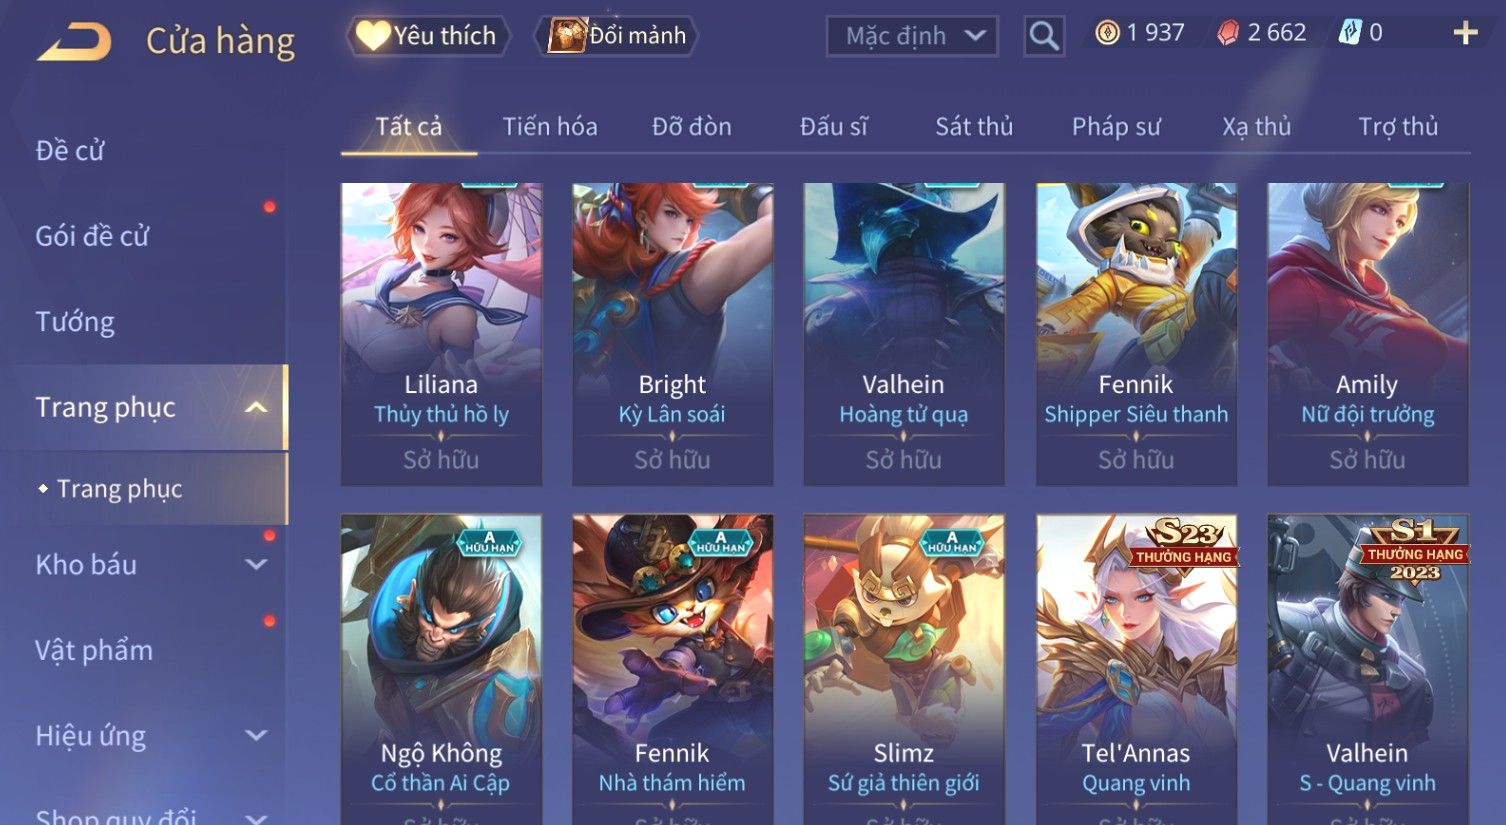The height and width of the screenshot is (825, 1506).
Task: Open the Vật phẩm sidebar entry
Action: coord(94,650)
